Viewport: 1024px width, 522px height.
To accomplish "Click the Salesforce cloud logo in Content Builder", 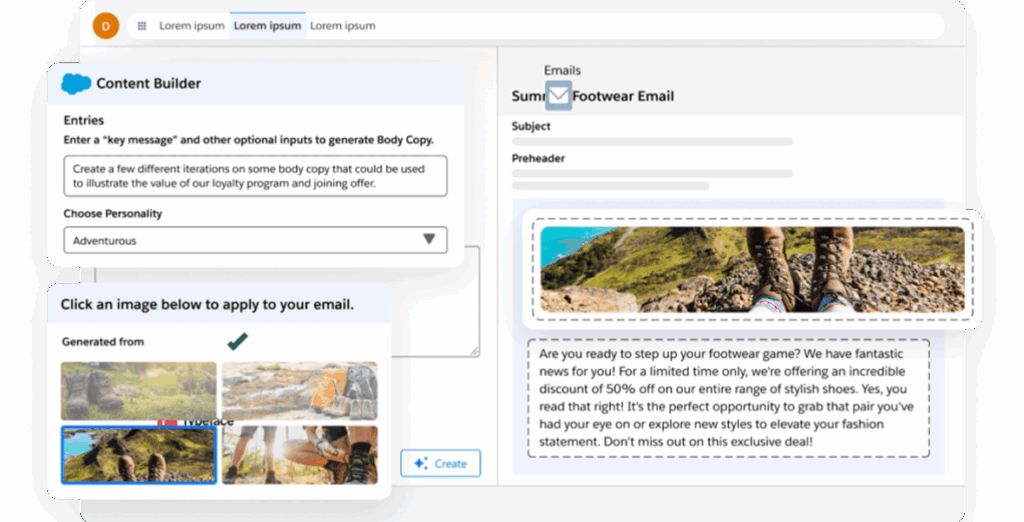I will [x=76, y=84].
